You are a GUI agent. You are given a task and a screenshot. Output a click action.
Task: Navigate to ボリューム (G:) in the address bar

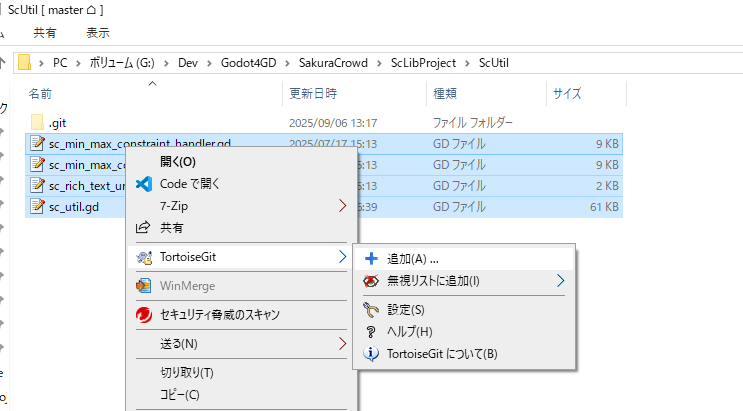point(122,63)
